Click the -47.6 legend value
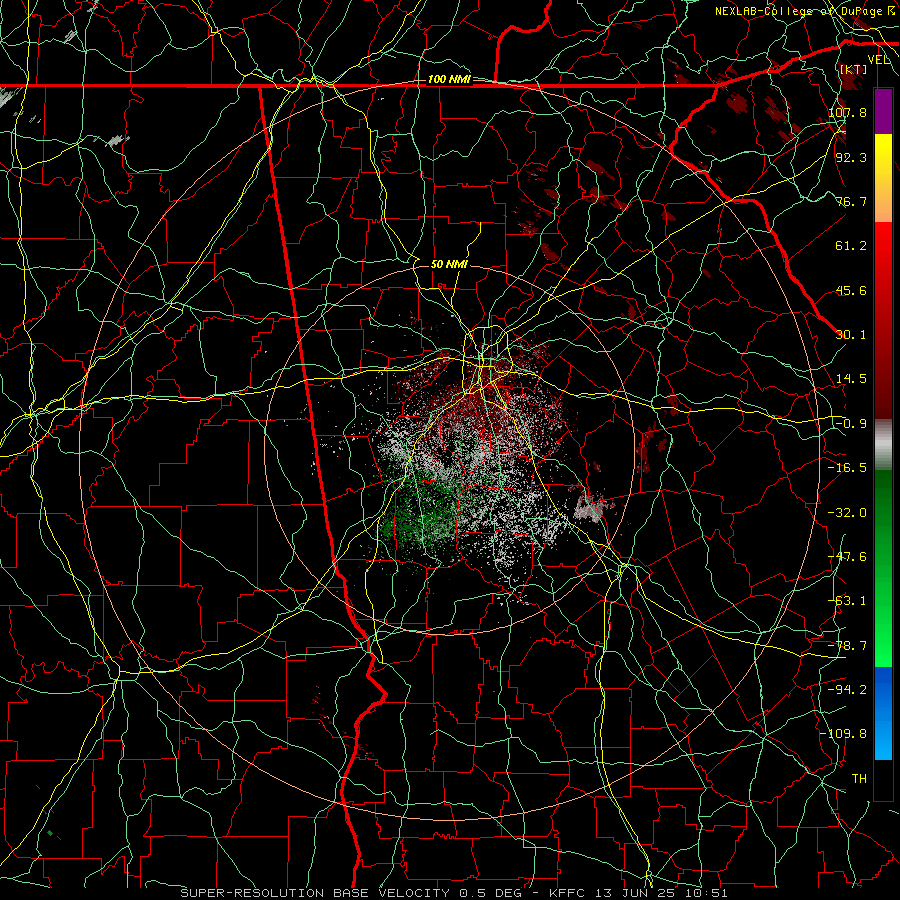Viewport: 900px width, 900px height. (847, 557)
